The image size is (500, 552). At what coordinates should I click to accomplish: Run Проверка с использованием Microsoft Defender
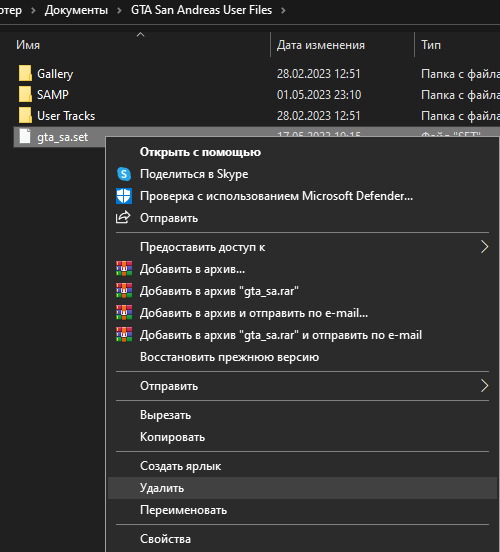coord(302,196)
